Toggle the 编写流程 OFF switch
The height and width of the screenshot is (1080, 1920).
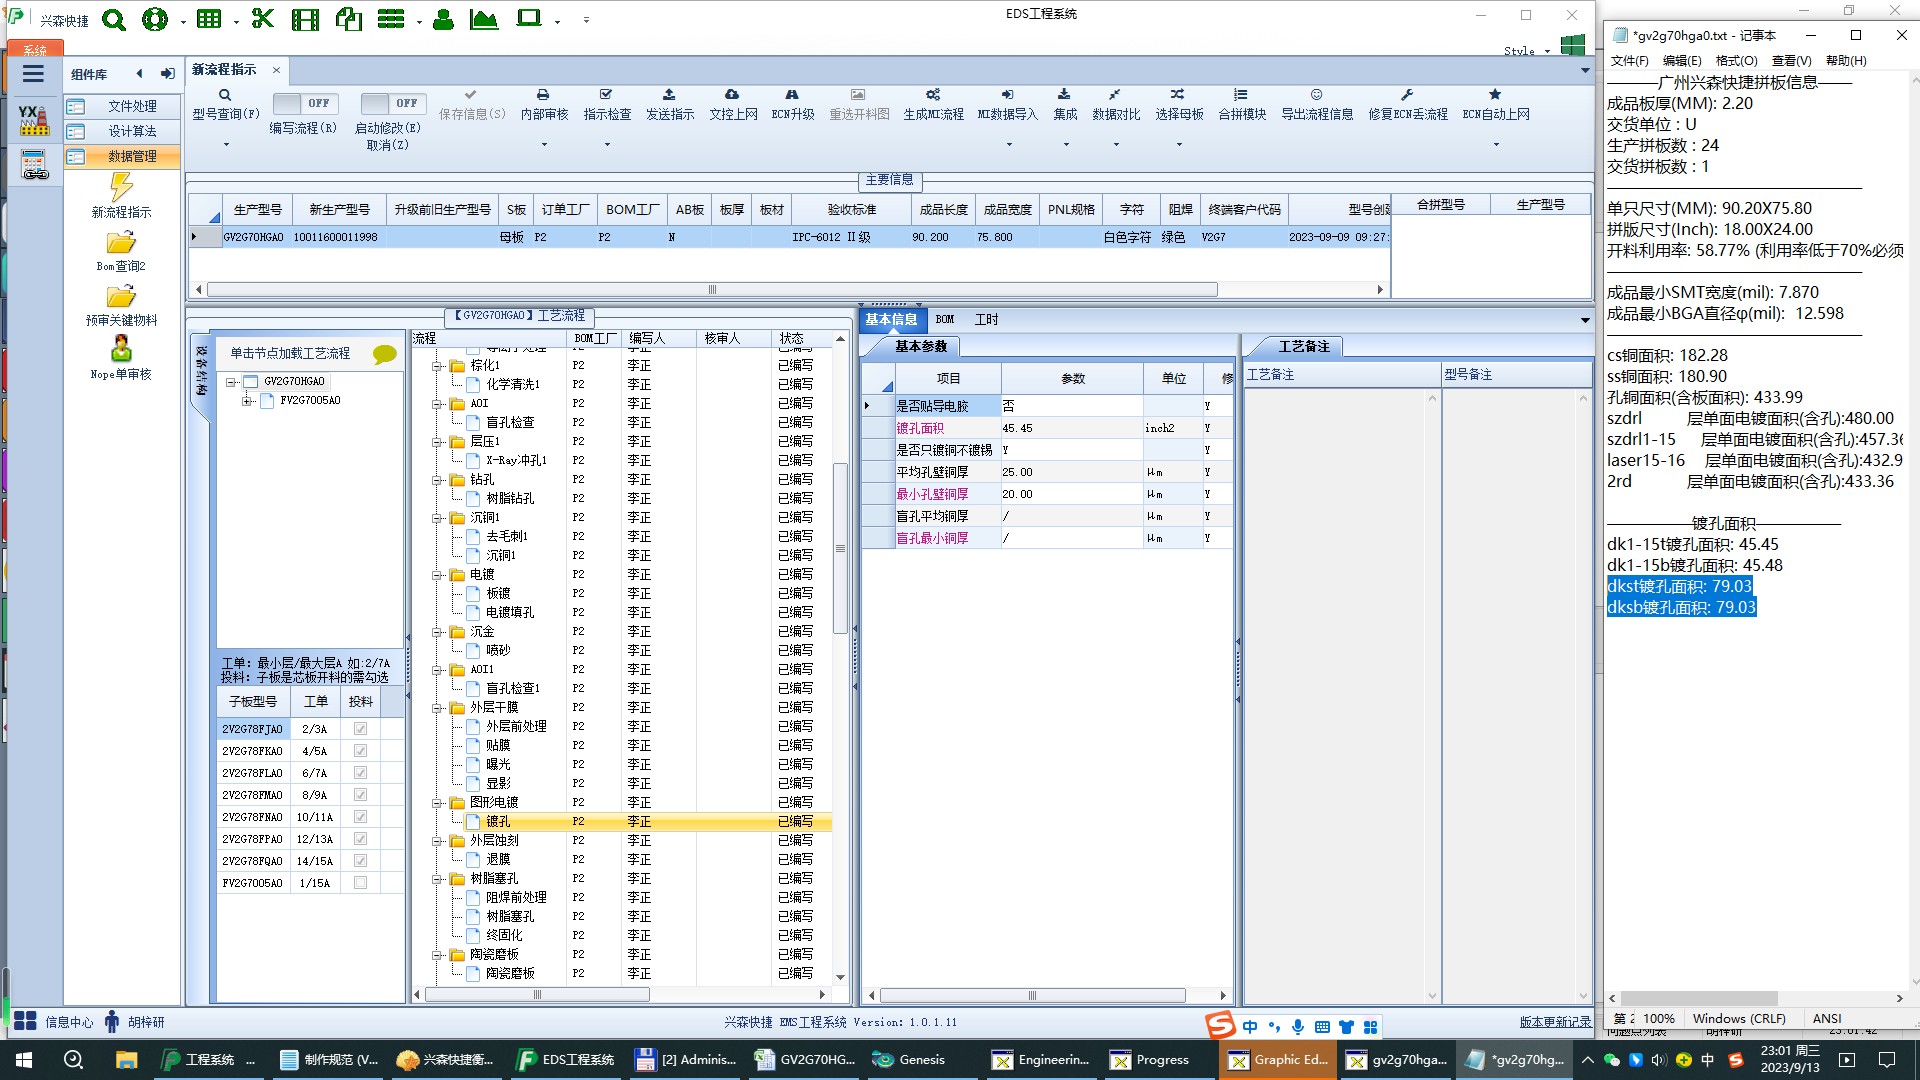point(305,103)
